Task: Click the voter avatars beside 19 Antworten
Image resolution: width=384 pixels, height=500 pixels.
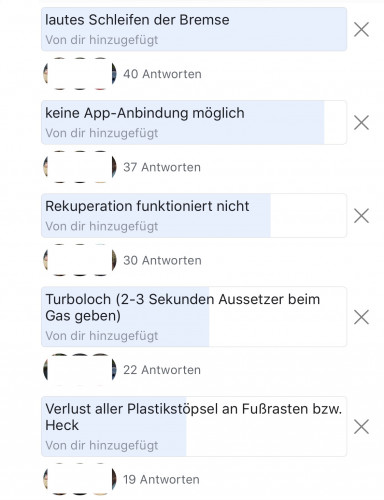Action: tap(80, 479)
